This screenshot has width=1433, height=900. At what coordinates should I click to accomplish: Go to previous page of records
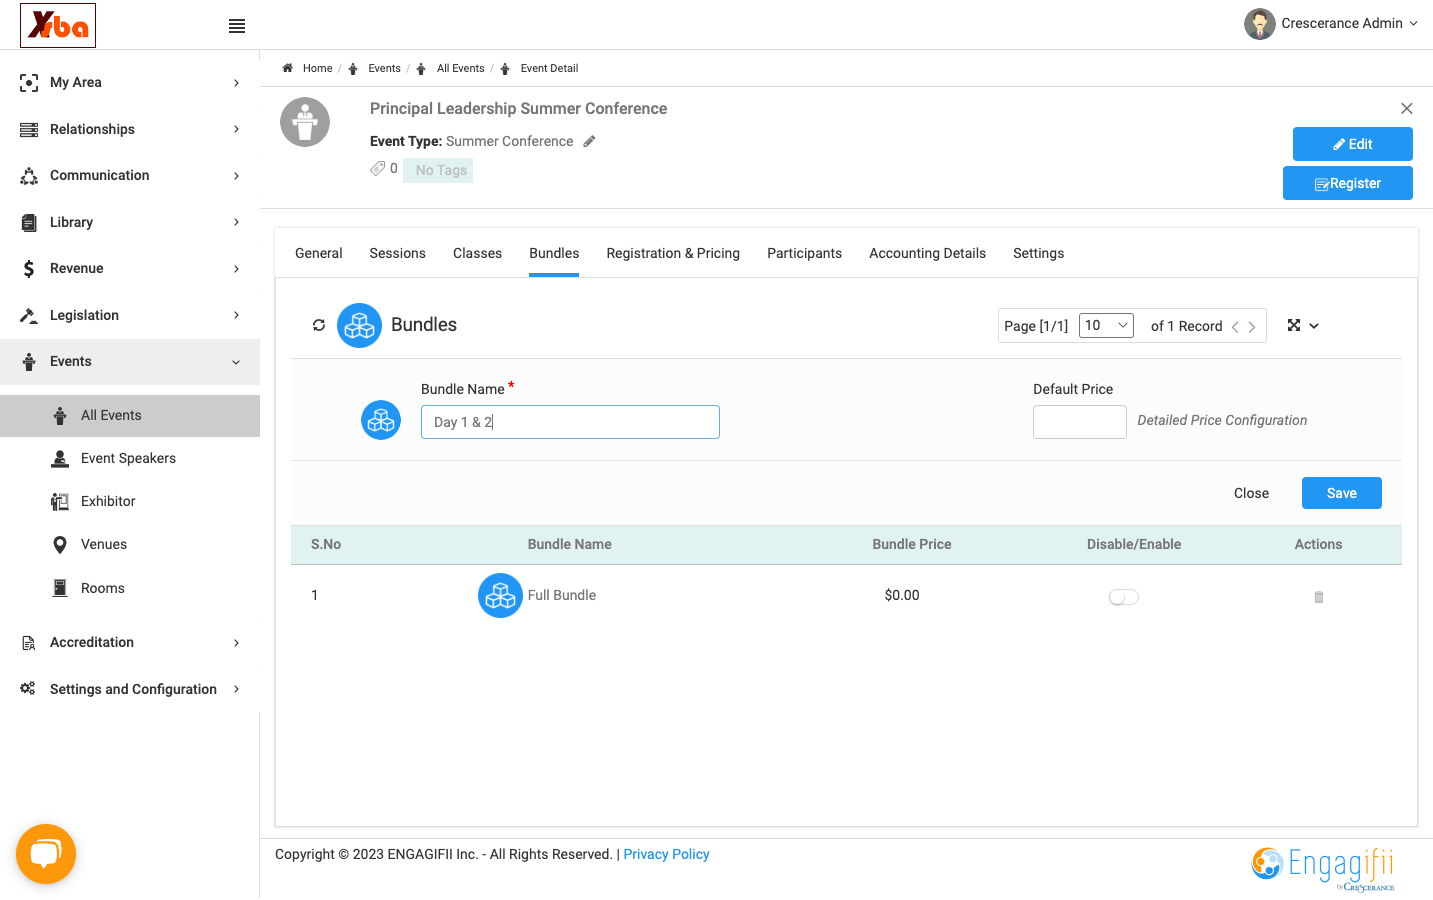pos(1236,327)
